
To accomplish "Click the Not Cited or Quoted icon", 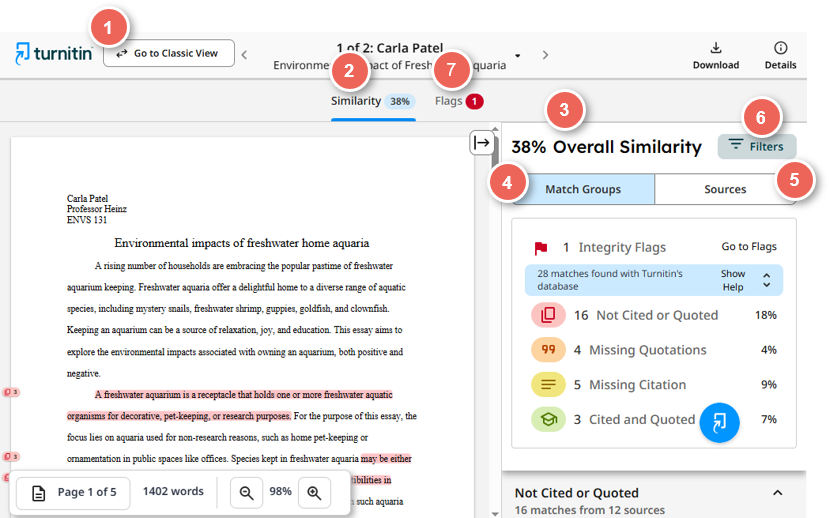I will pos(548,315).
